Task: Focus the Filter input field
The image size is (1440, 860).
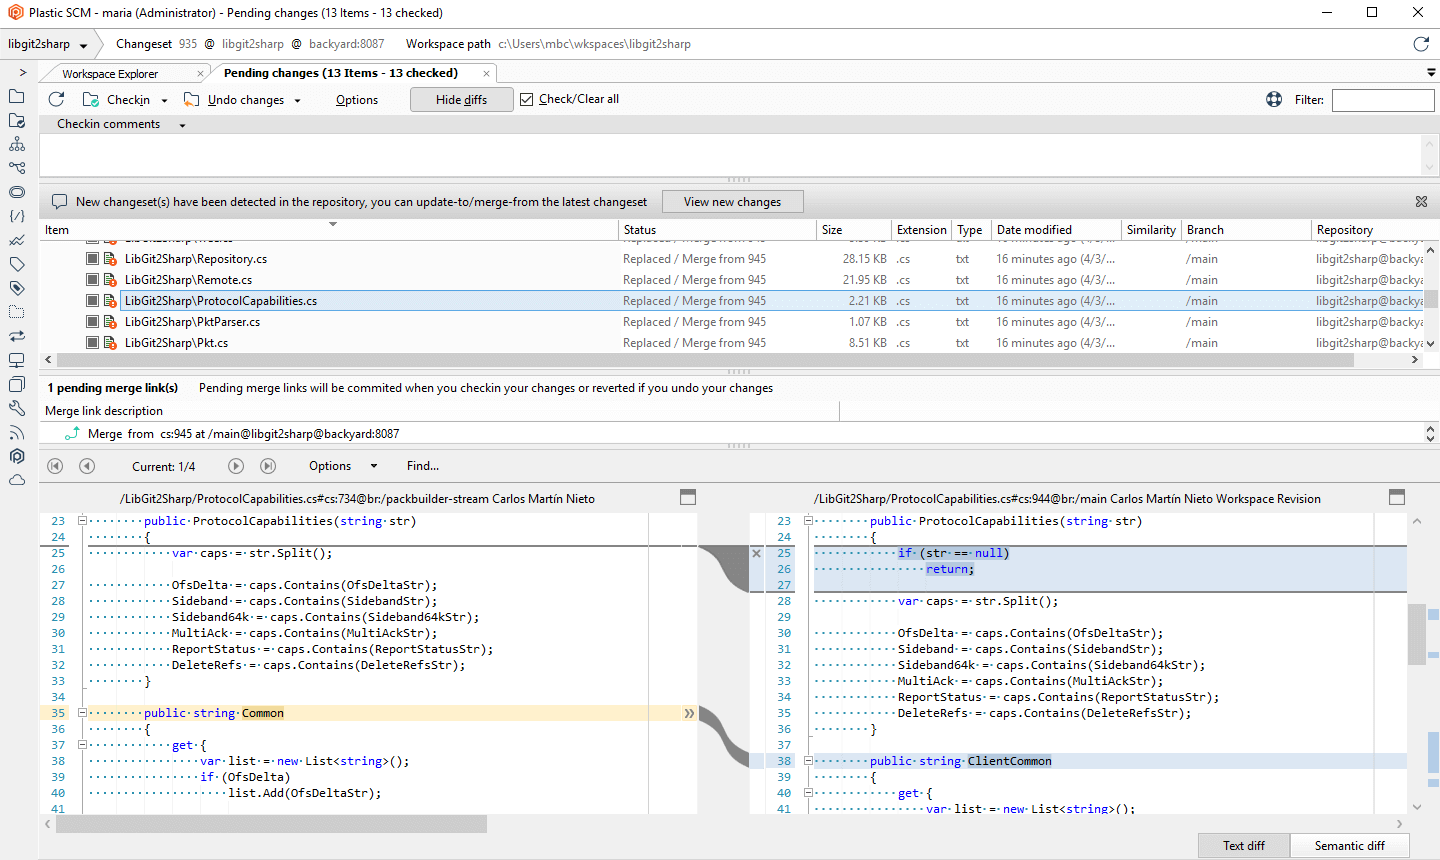Action: tap(1383, 100)
